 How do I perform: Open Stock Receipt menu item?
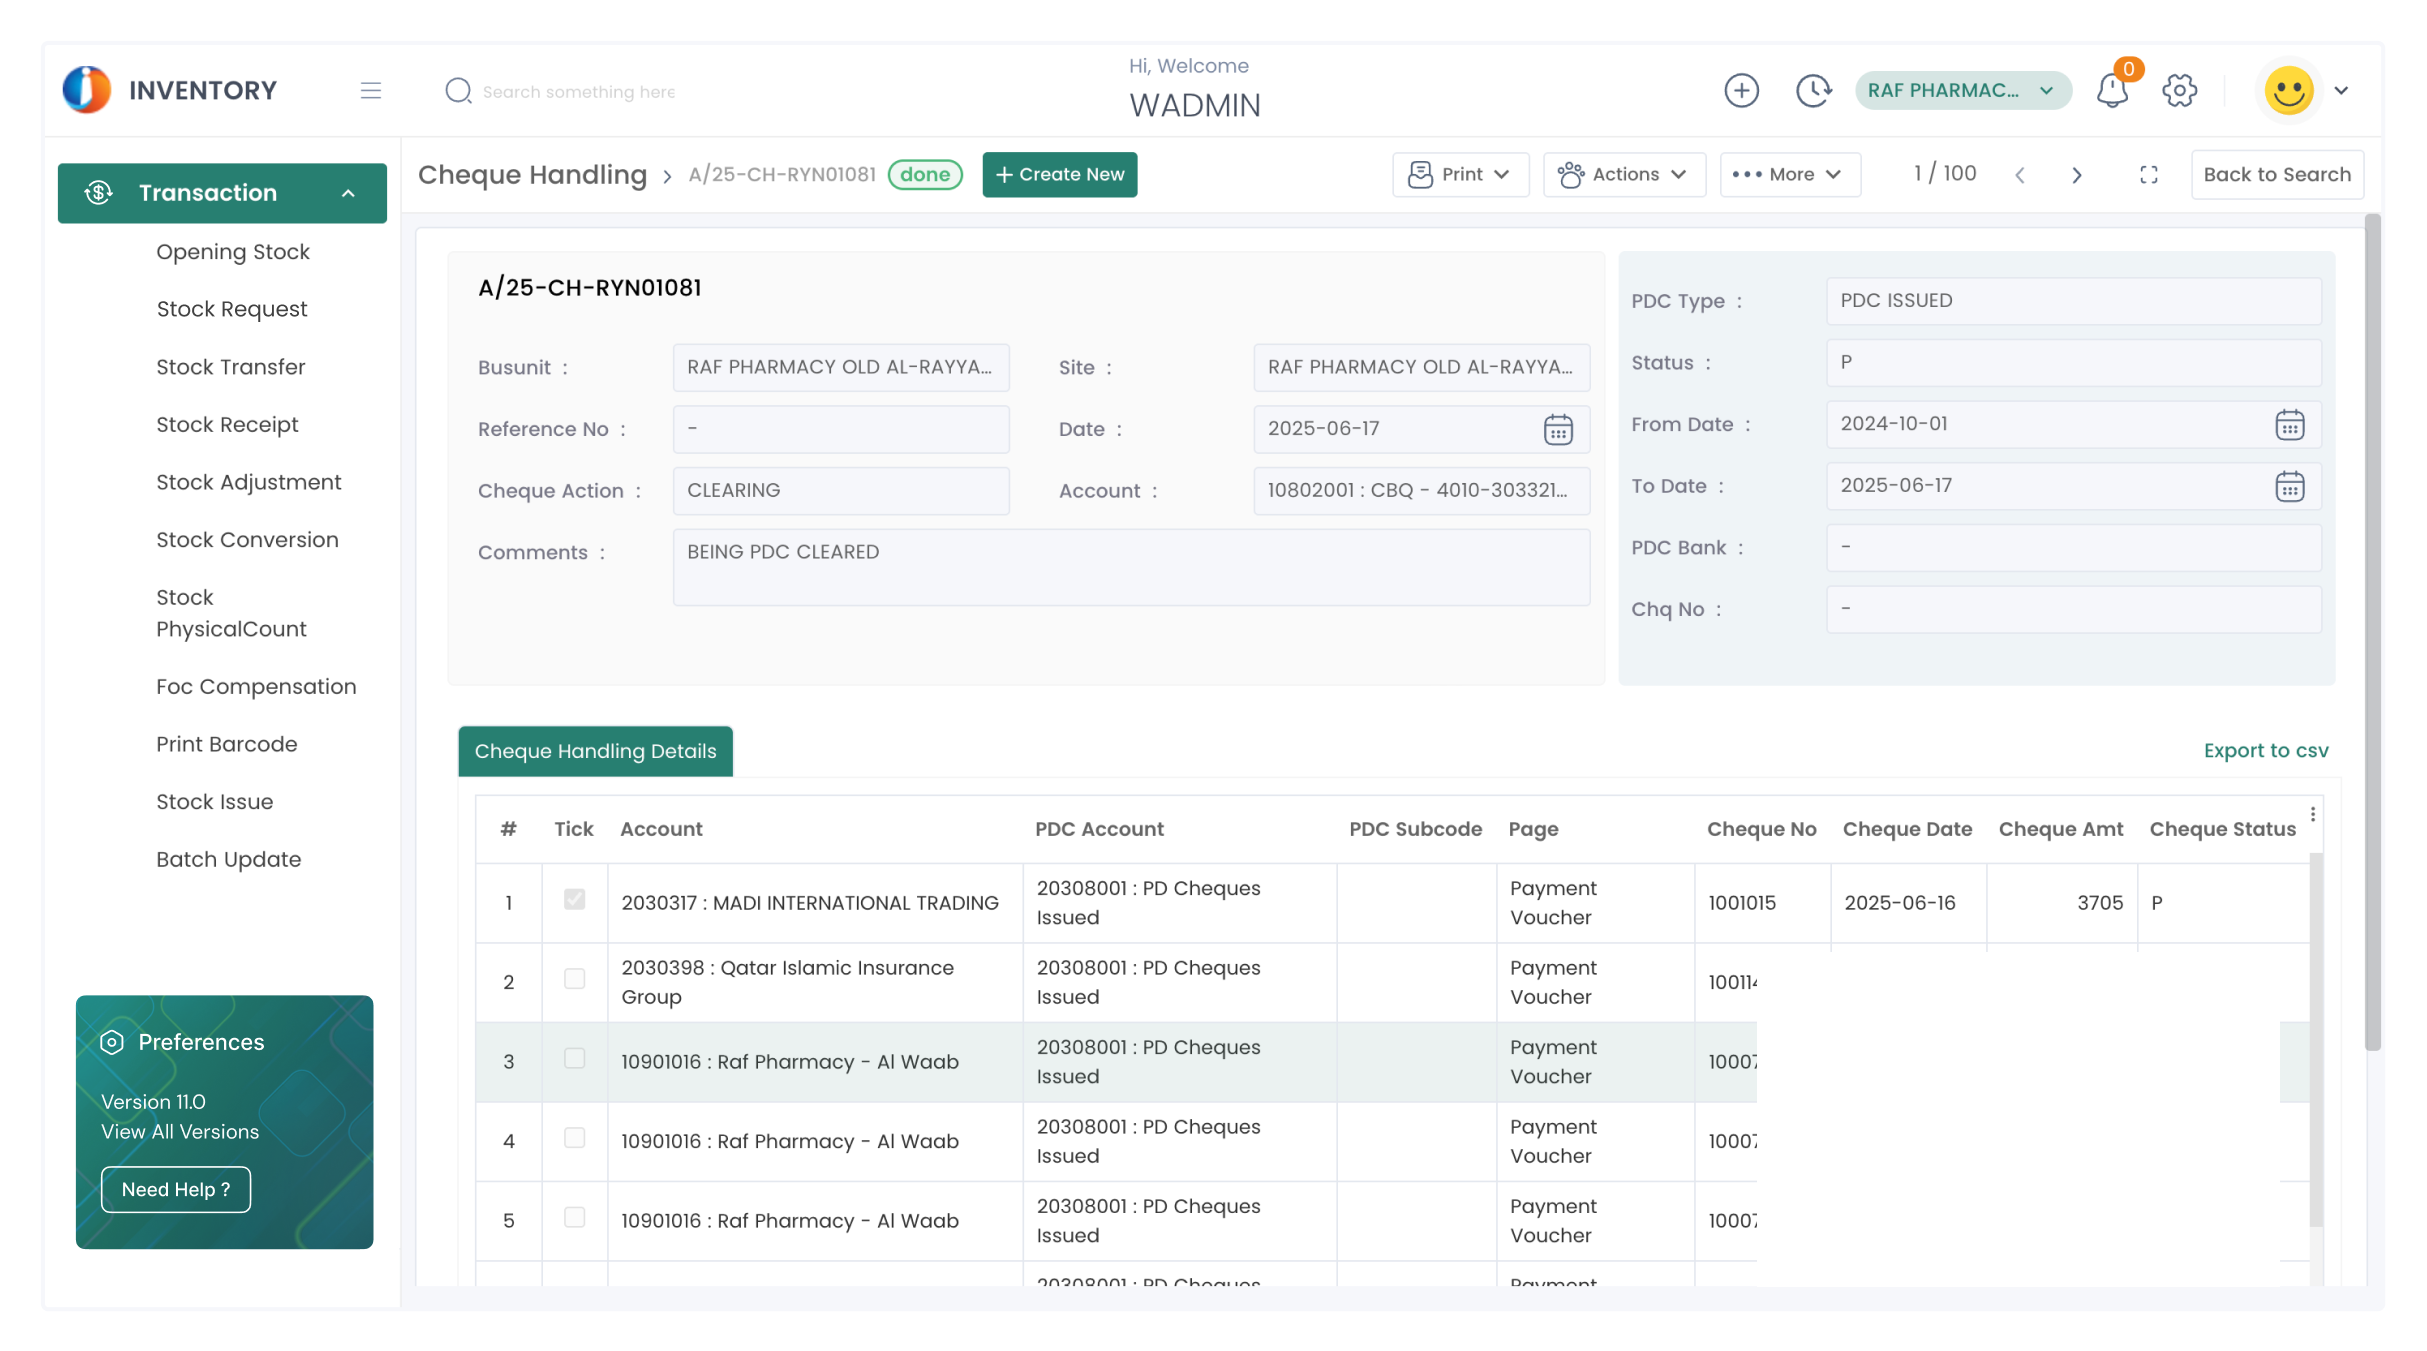228,425
